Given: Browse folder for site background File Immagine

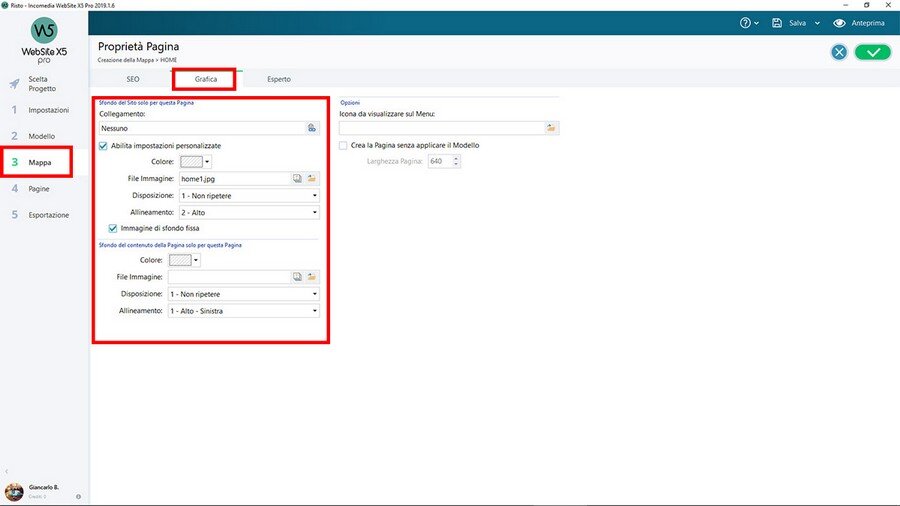Looking at the screenshot, I should 311,178.
